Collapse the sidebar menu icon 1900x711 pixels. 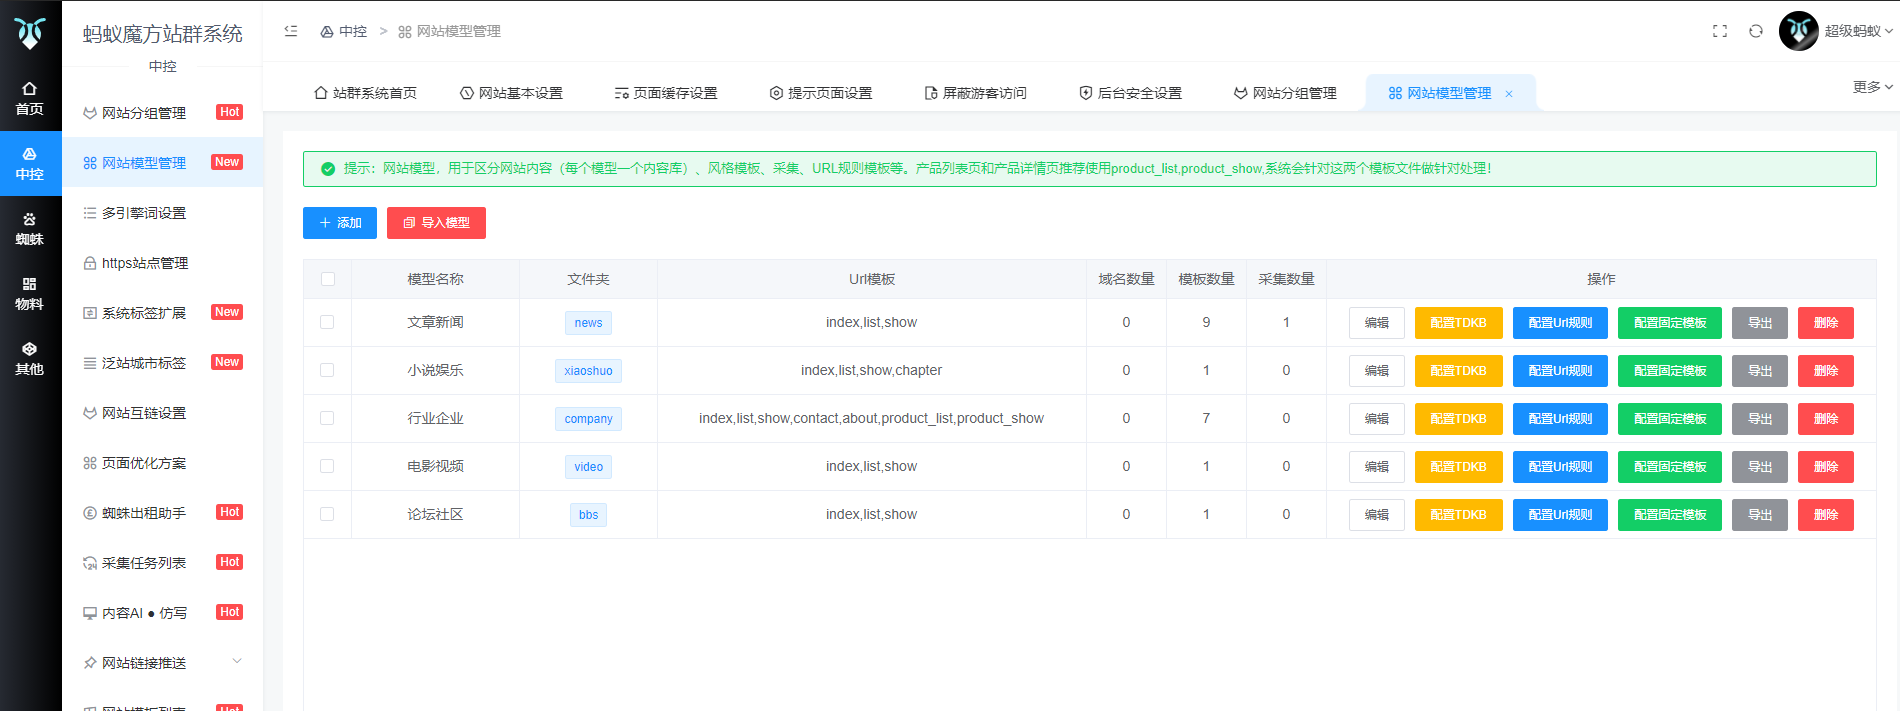pos(291,31)
